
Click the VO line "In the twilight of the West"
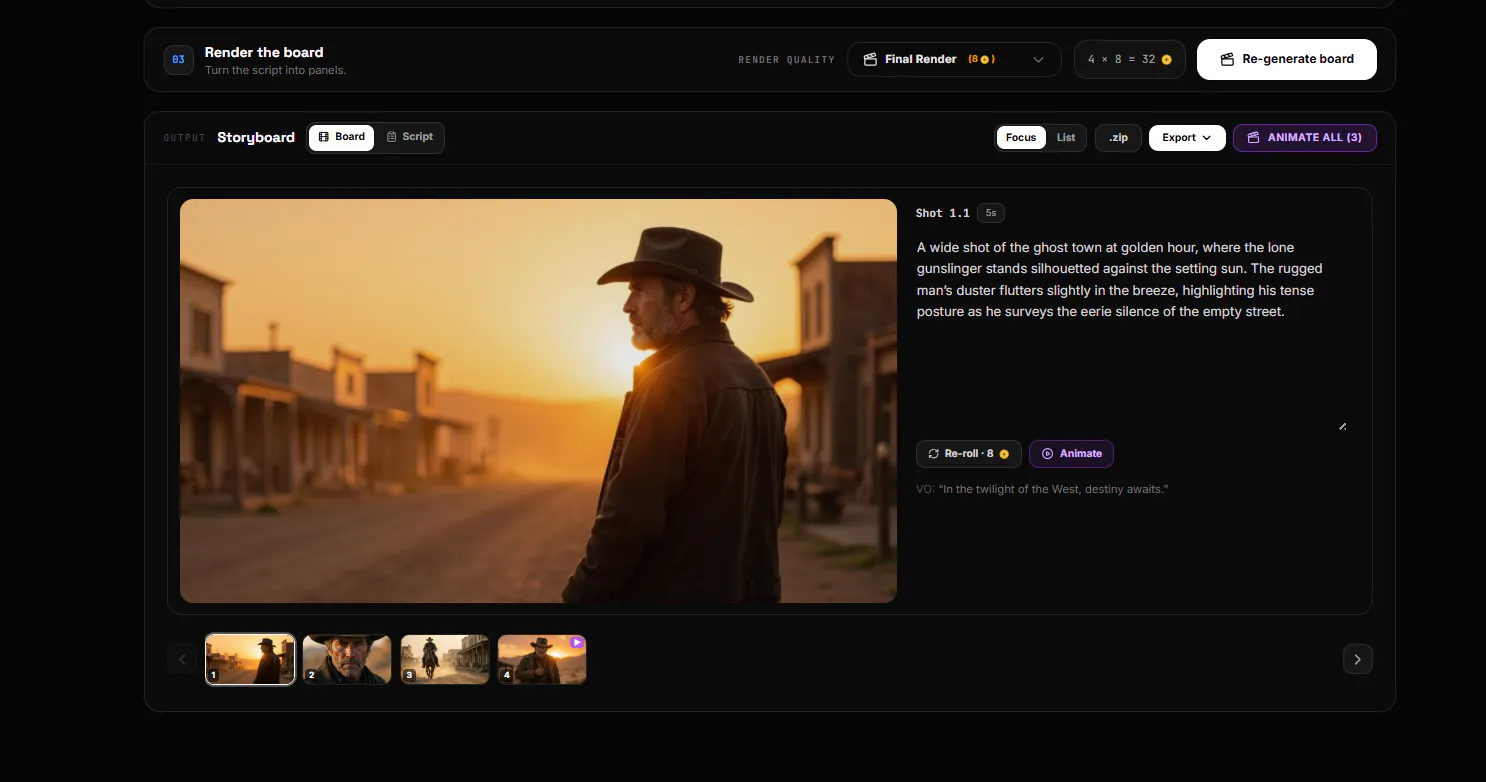tap(1042, 489)
